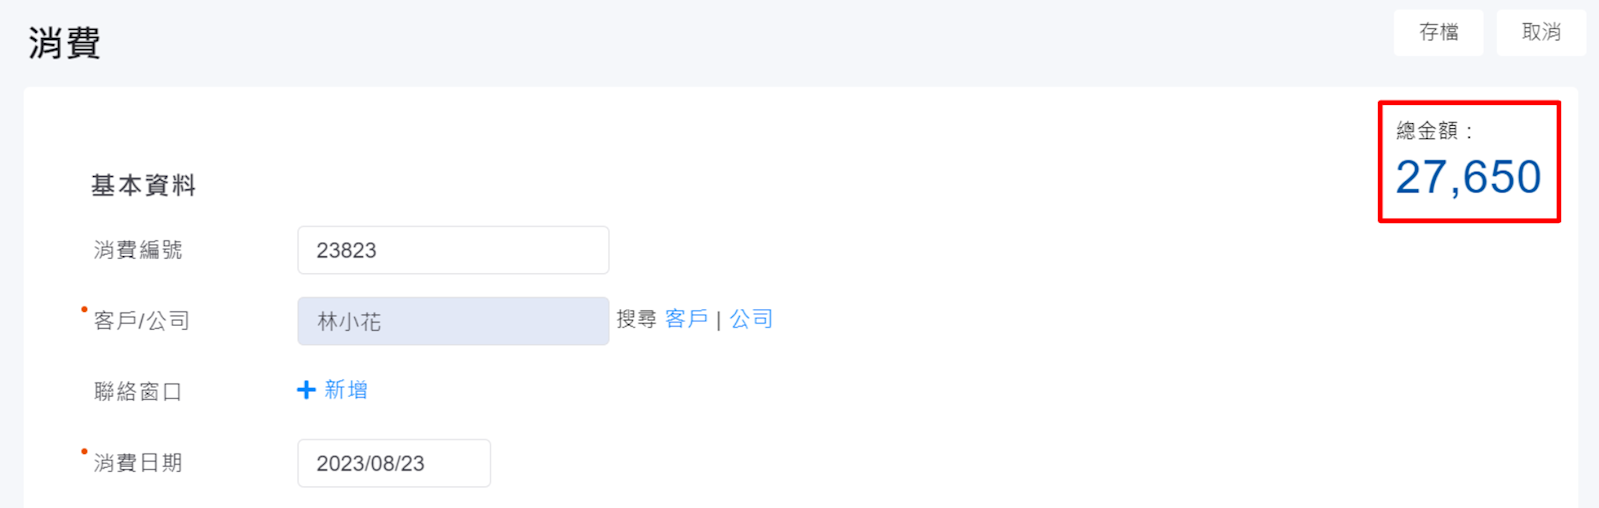
Task: Click the 客戶/公司 field label
Action: coord(141,321)
